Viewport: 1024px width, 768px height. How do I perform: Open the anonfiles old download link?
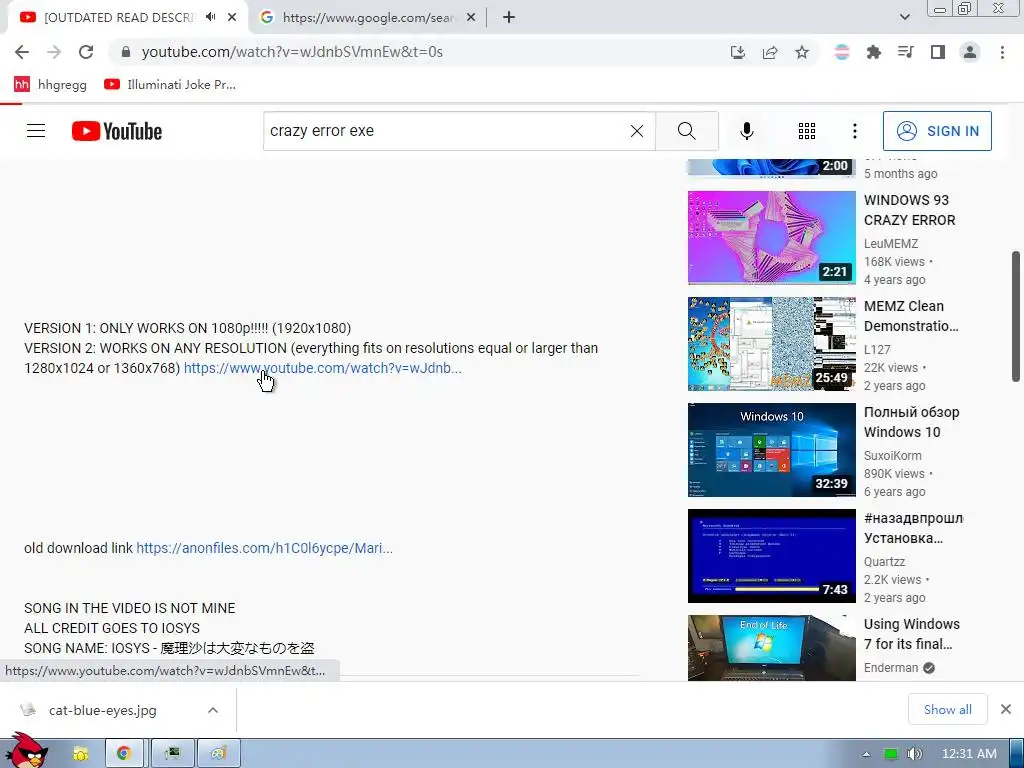[264, 549]
